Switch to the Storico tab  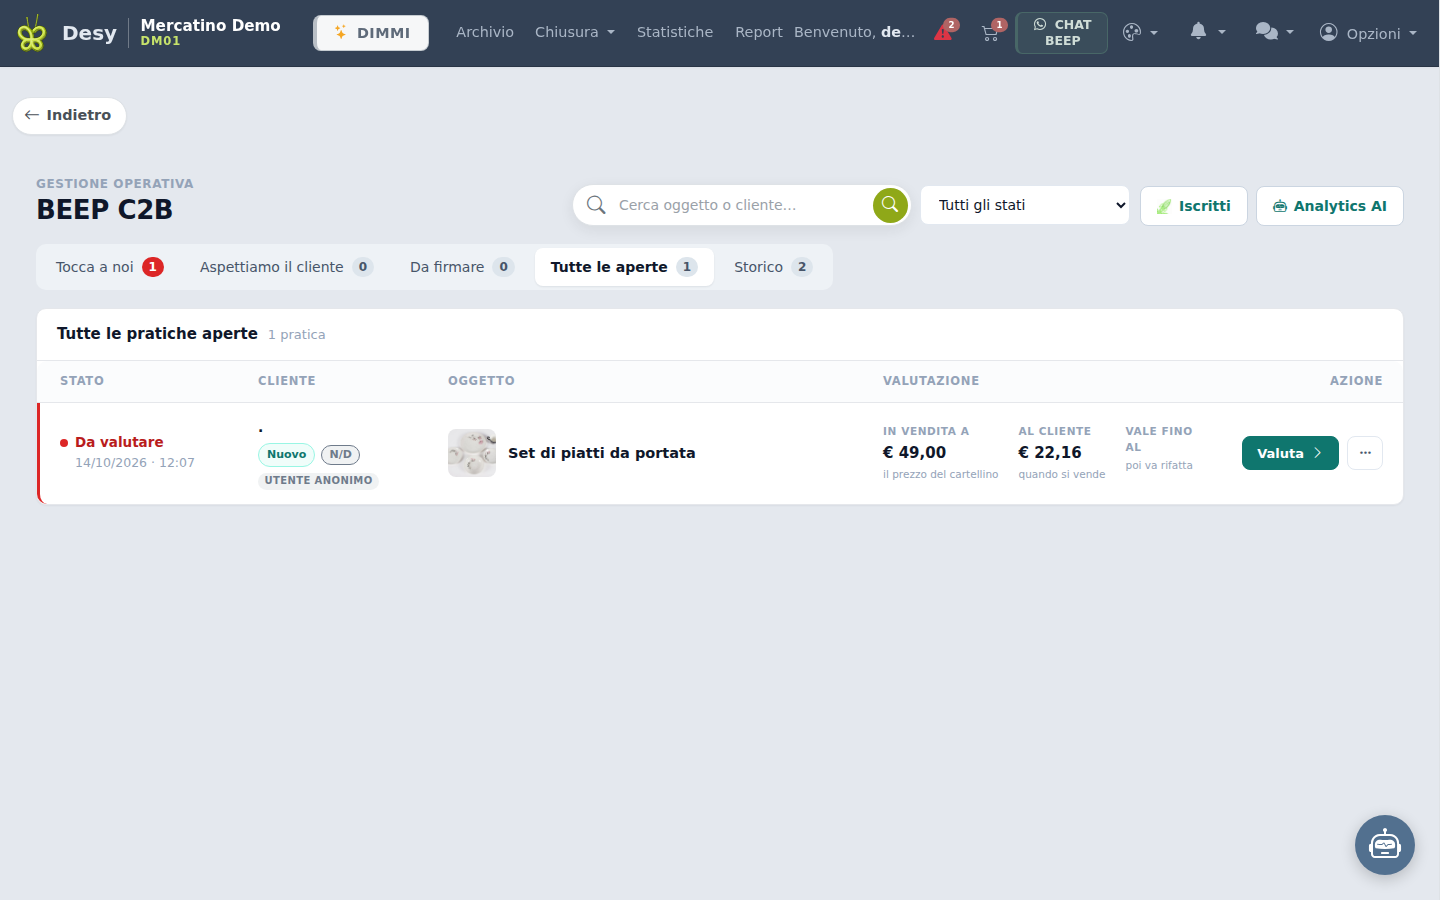pyautogui.click(x=773, y=267)
